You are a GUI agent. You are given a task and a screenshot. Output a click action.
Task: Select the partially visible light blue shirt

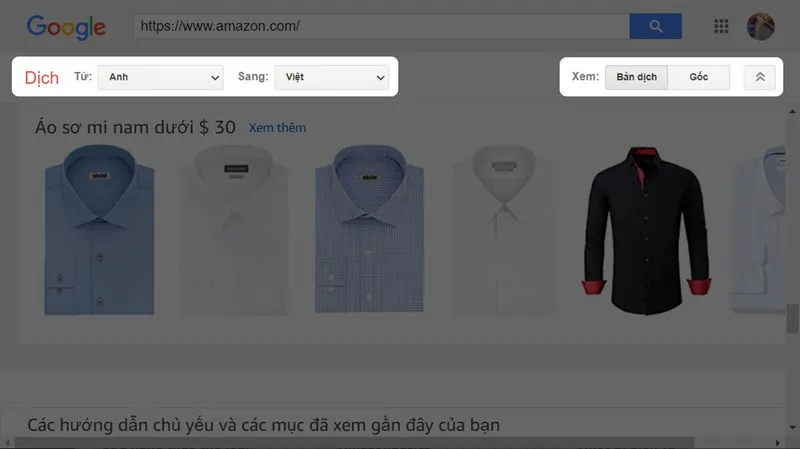point(758,230)
